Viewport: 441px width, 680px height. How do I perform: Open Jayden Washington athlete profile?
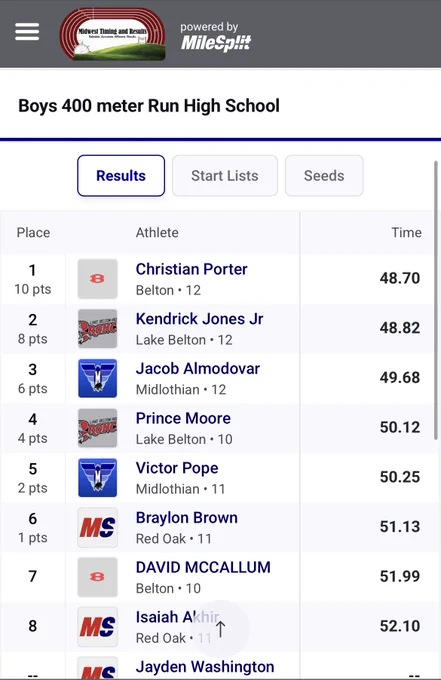[x=205, y=667]
